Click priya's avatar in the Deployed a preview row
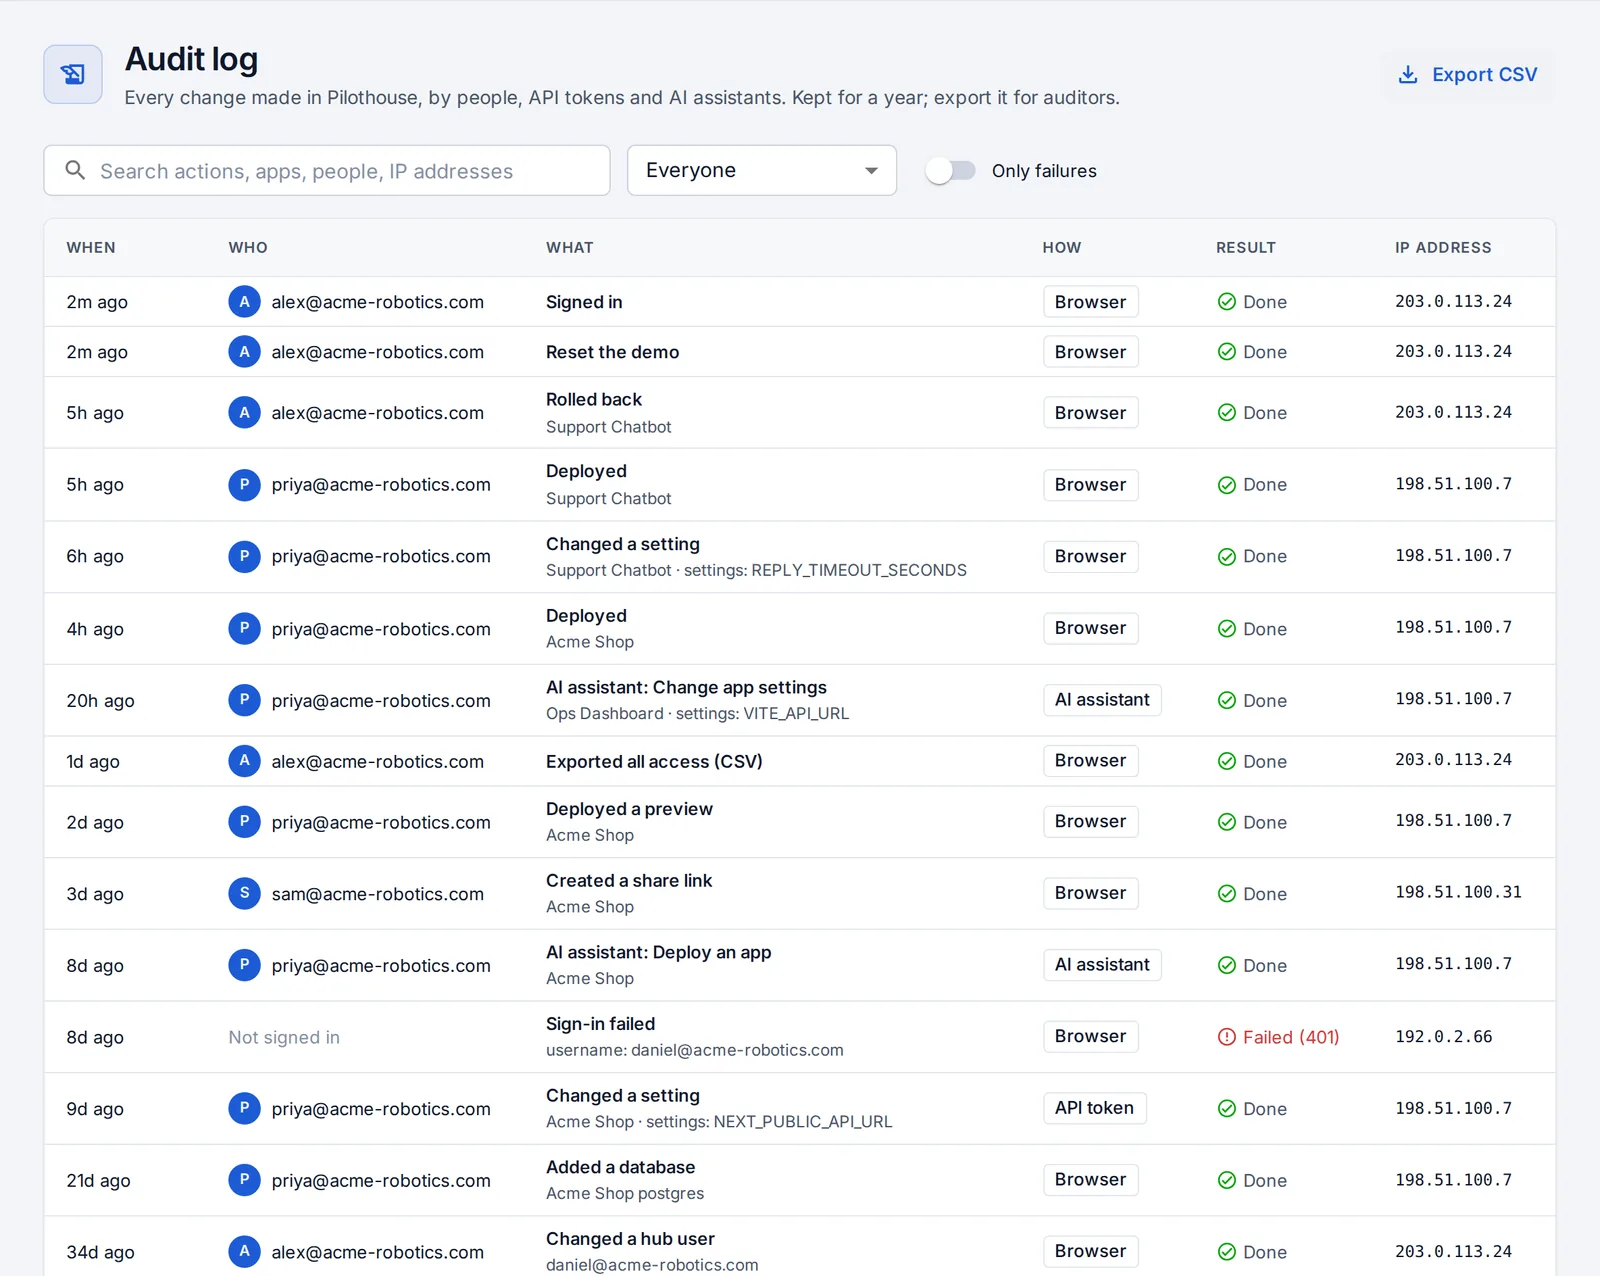 244,822
